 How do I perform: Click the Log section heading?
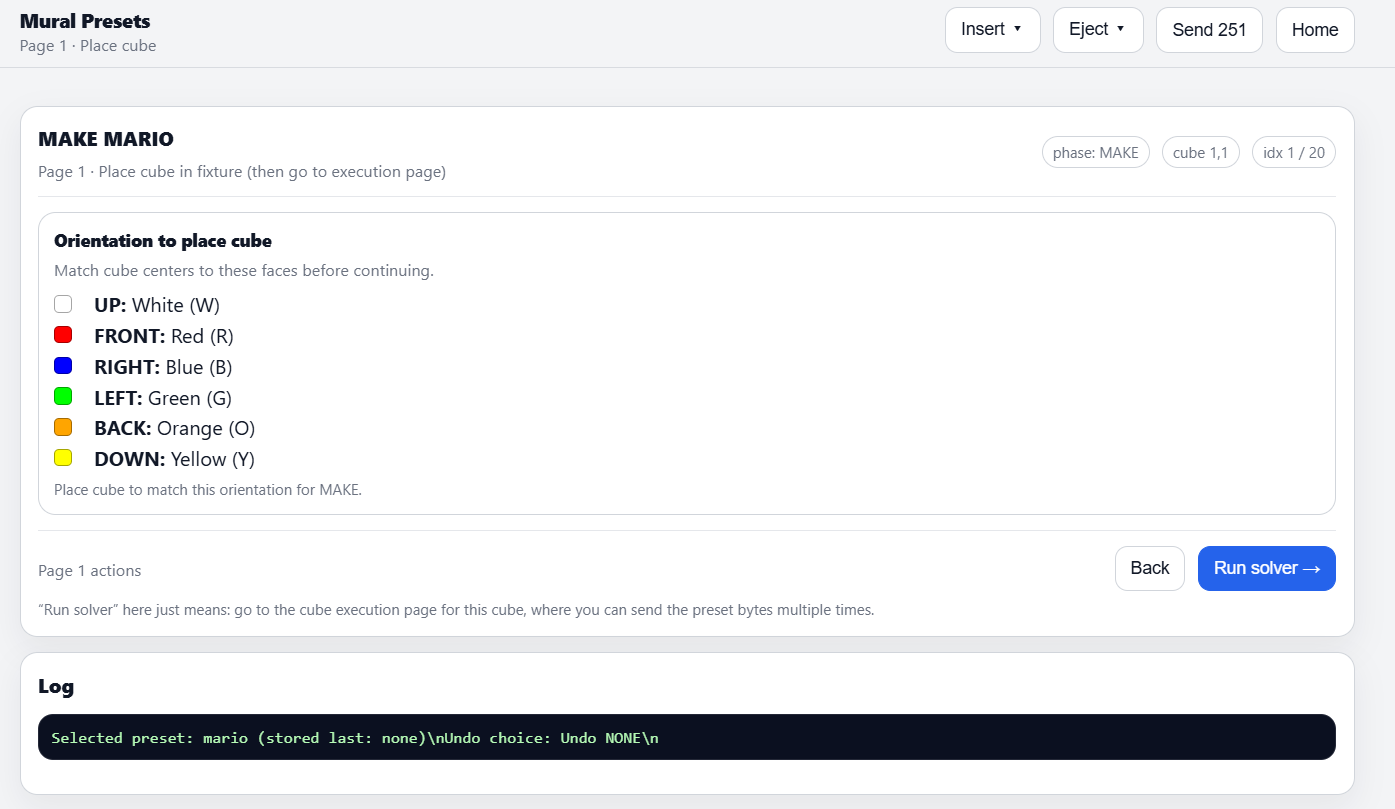(x=56, y=686)
